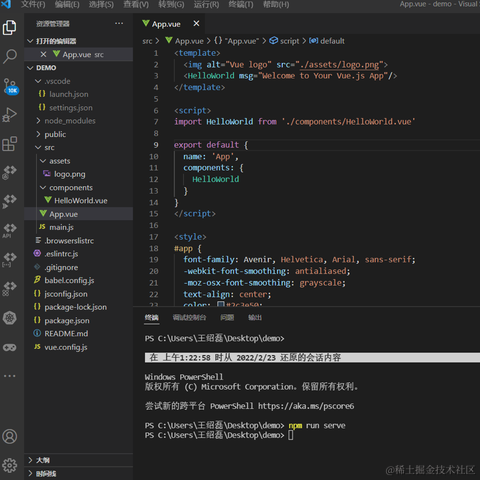480x480 pixels.
Task: Open additional views ellipsis in activity bar
Action: [x=10, y=376]
